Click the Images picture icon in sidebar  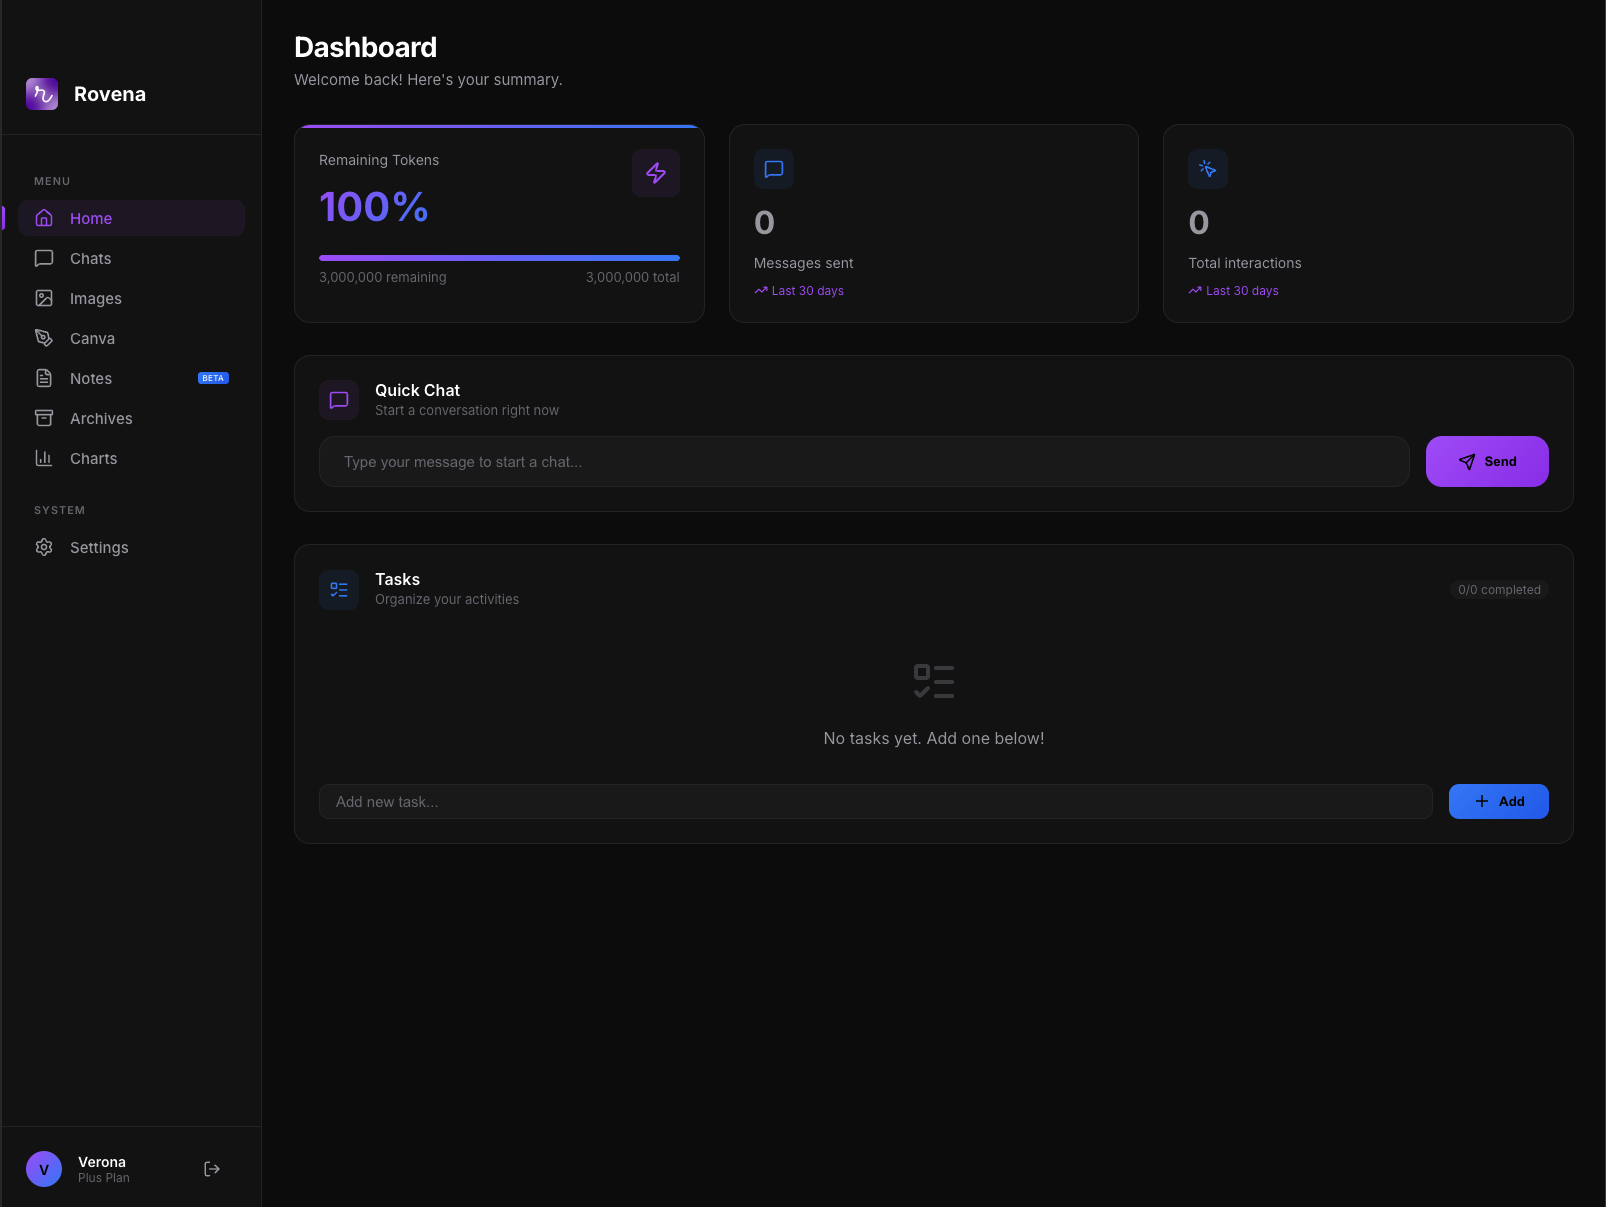click(44, 298)
